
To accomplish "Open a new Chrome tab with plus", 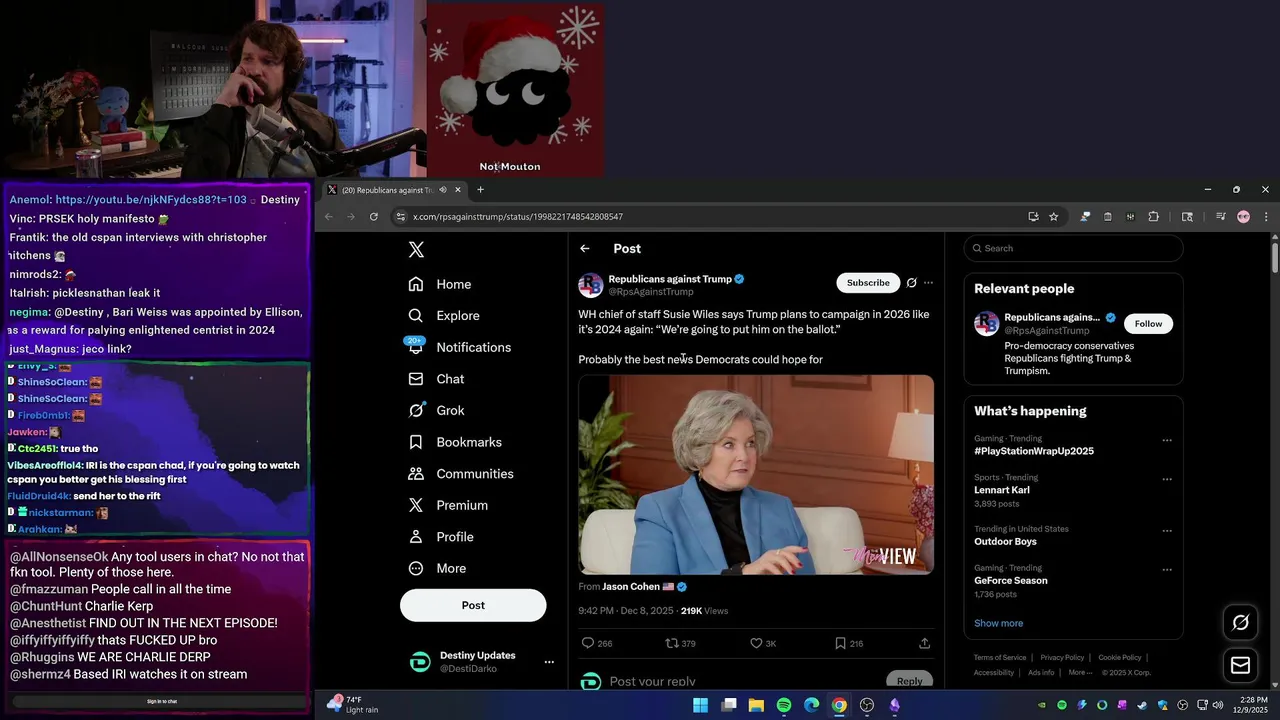I will click(480, 190).
